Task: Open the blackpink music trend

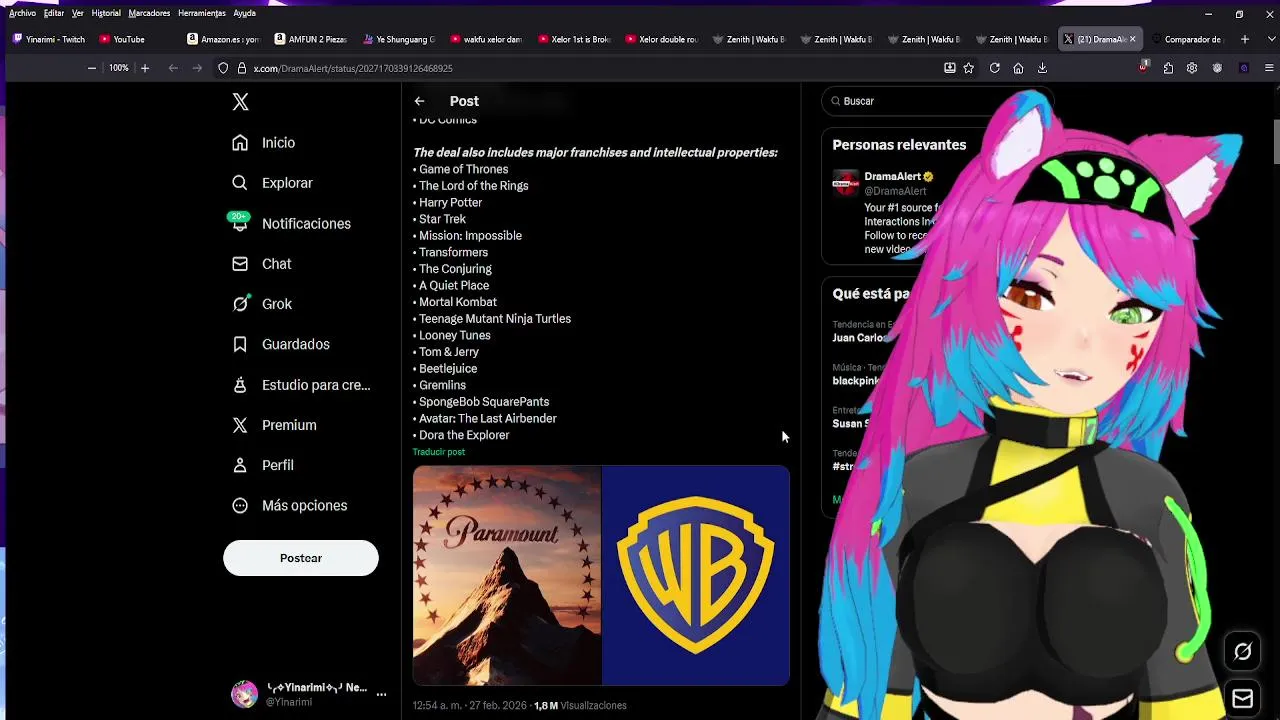Action: [x=855, y=381]
